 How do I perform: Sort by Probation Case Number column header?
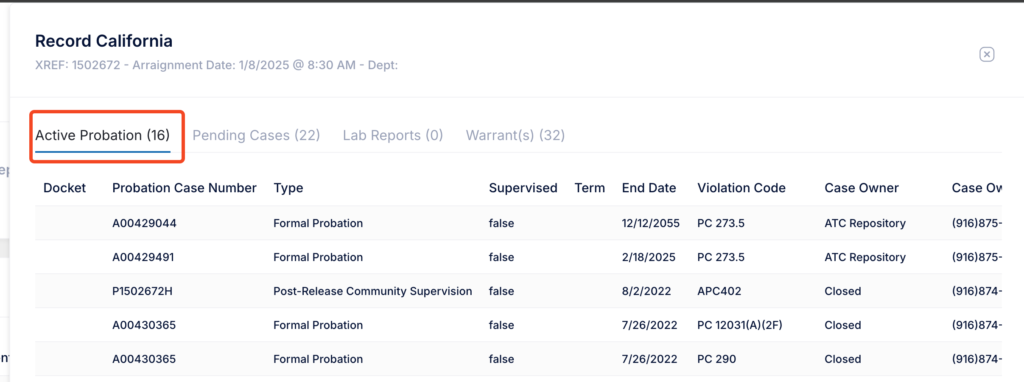click(x=184, y=188)
